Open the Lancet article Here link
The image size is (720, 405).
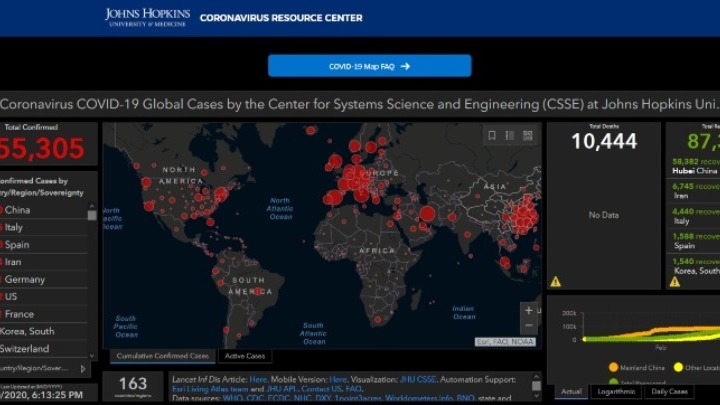(x=258, y=380)
